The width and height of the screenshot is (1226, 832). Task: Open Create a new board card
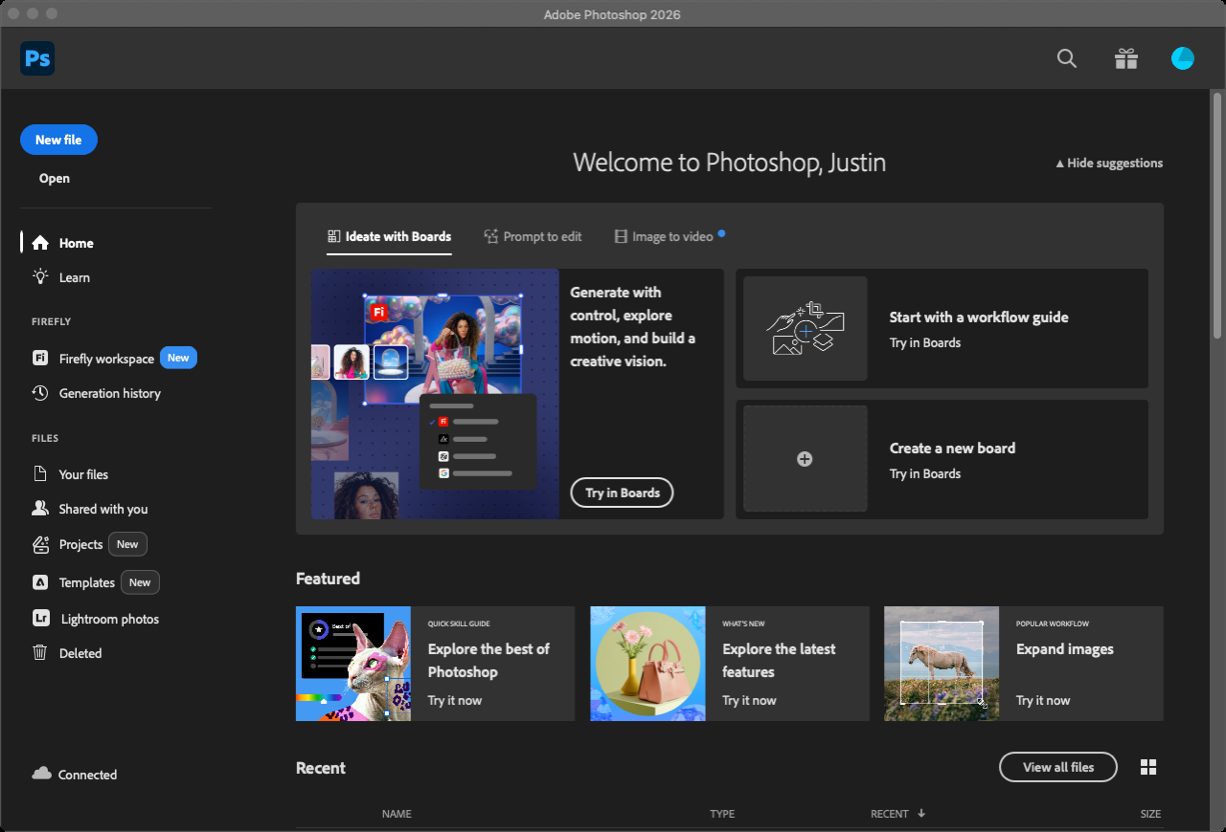pyautogui.click(x=942, y=459)
